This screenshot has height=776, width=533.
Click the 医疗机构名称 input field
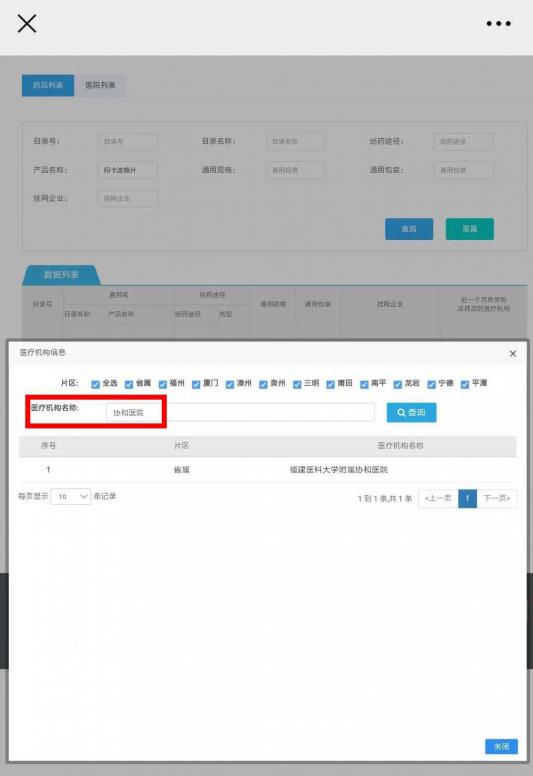point(240,412)
